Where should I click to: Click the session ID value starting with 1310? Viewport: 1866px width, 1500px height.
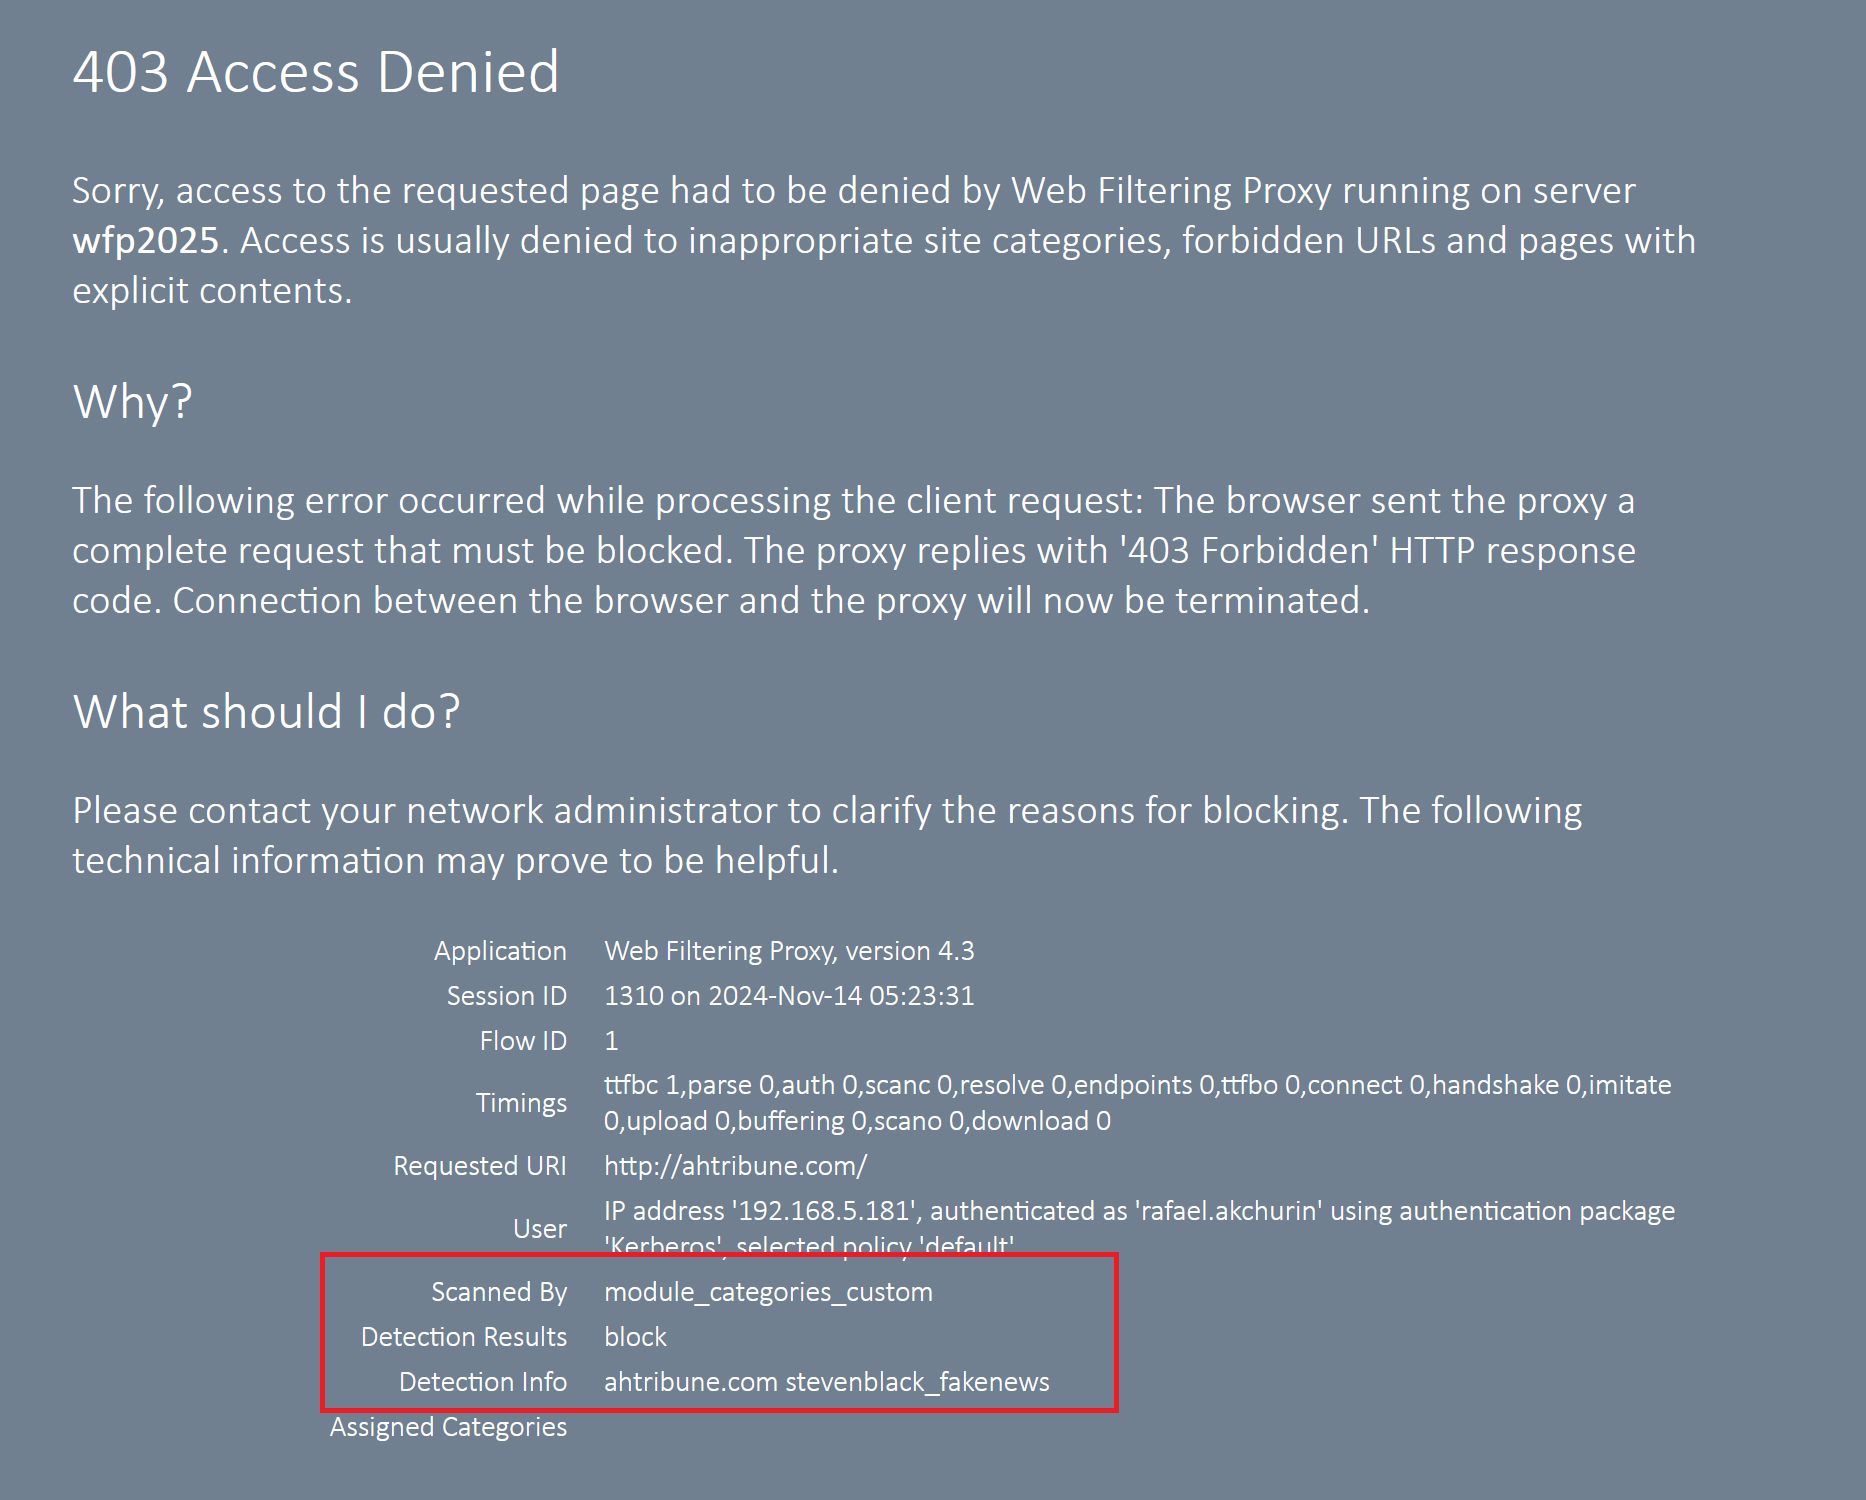click(x=789, y=996)
